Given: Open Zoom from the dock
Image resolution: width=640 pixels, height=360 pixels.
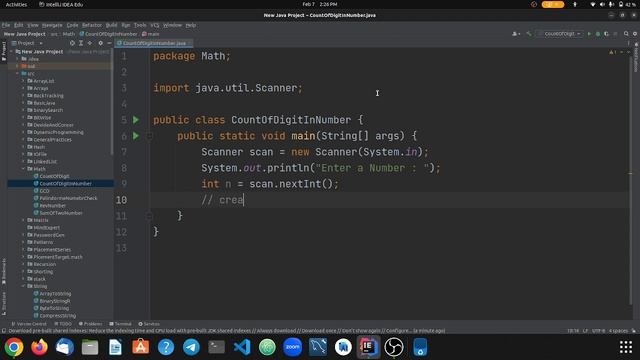Looking at the screenshot, I should tap(293, 347).
